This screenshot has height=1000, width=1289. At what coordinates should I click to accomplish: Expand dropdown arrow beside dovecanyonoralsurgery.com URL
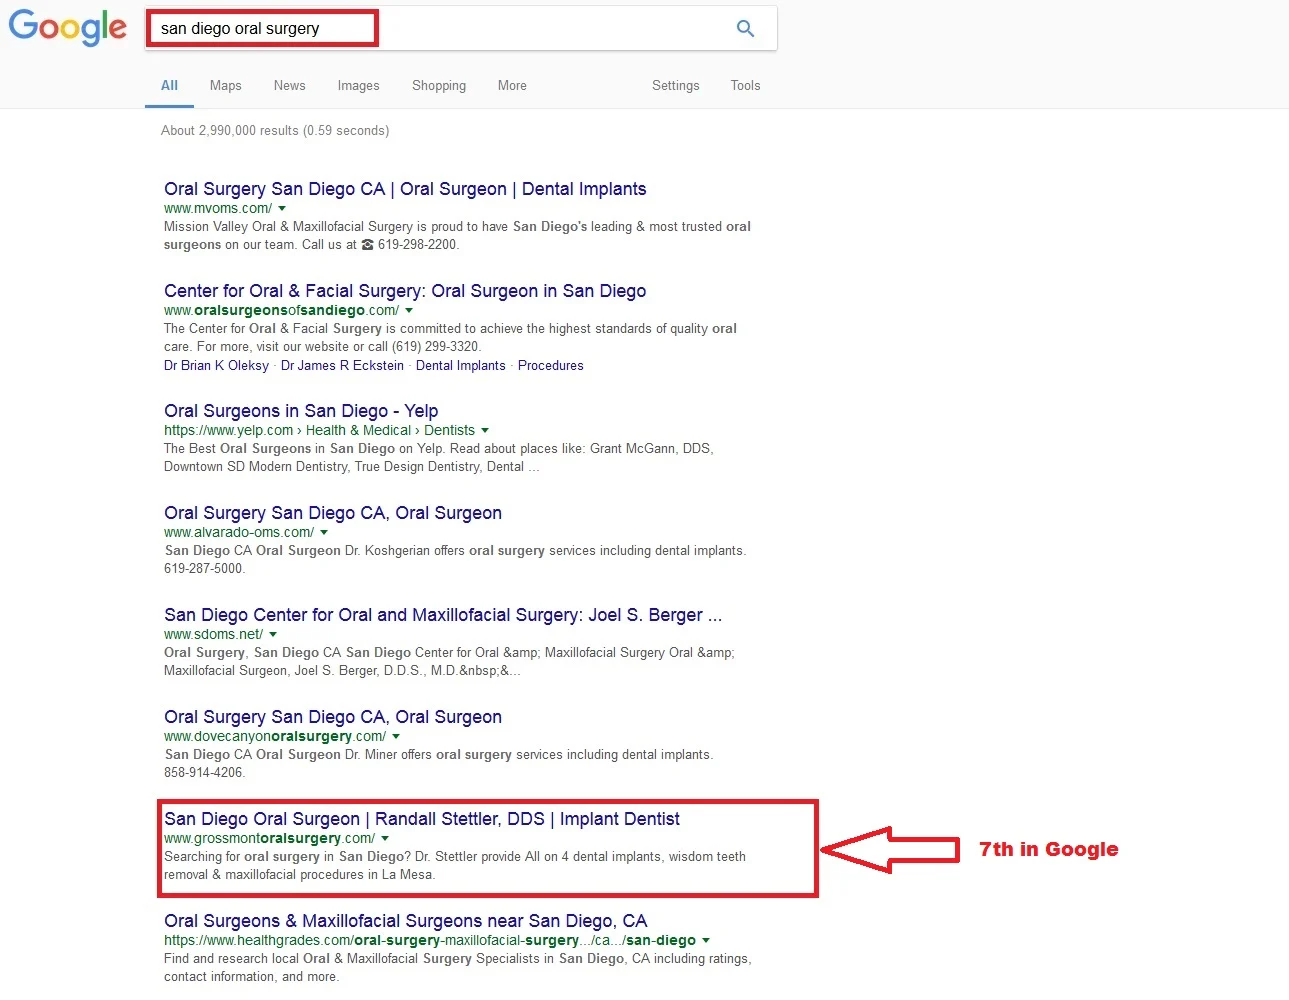point(396,737)
